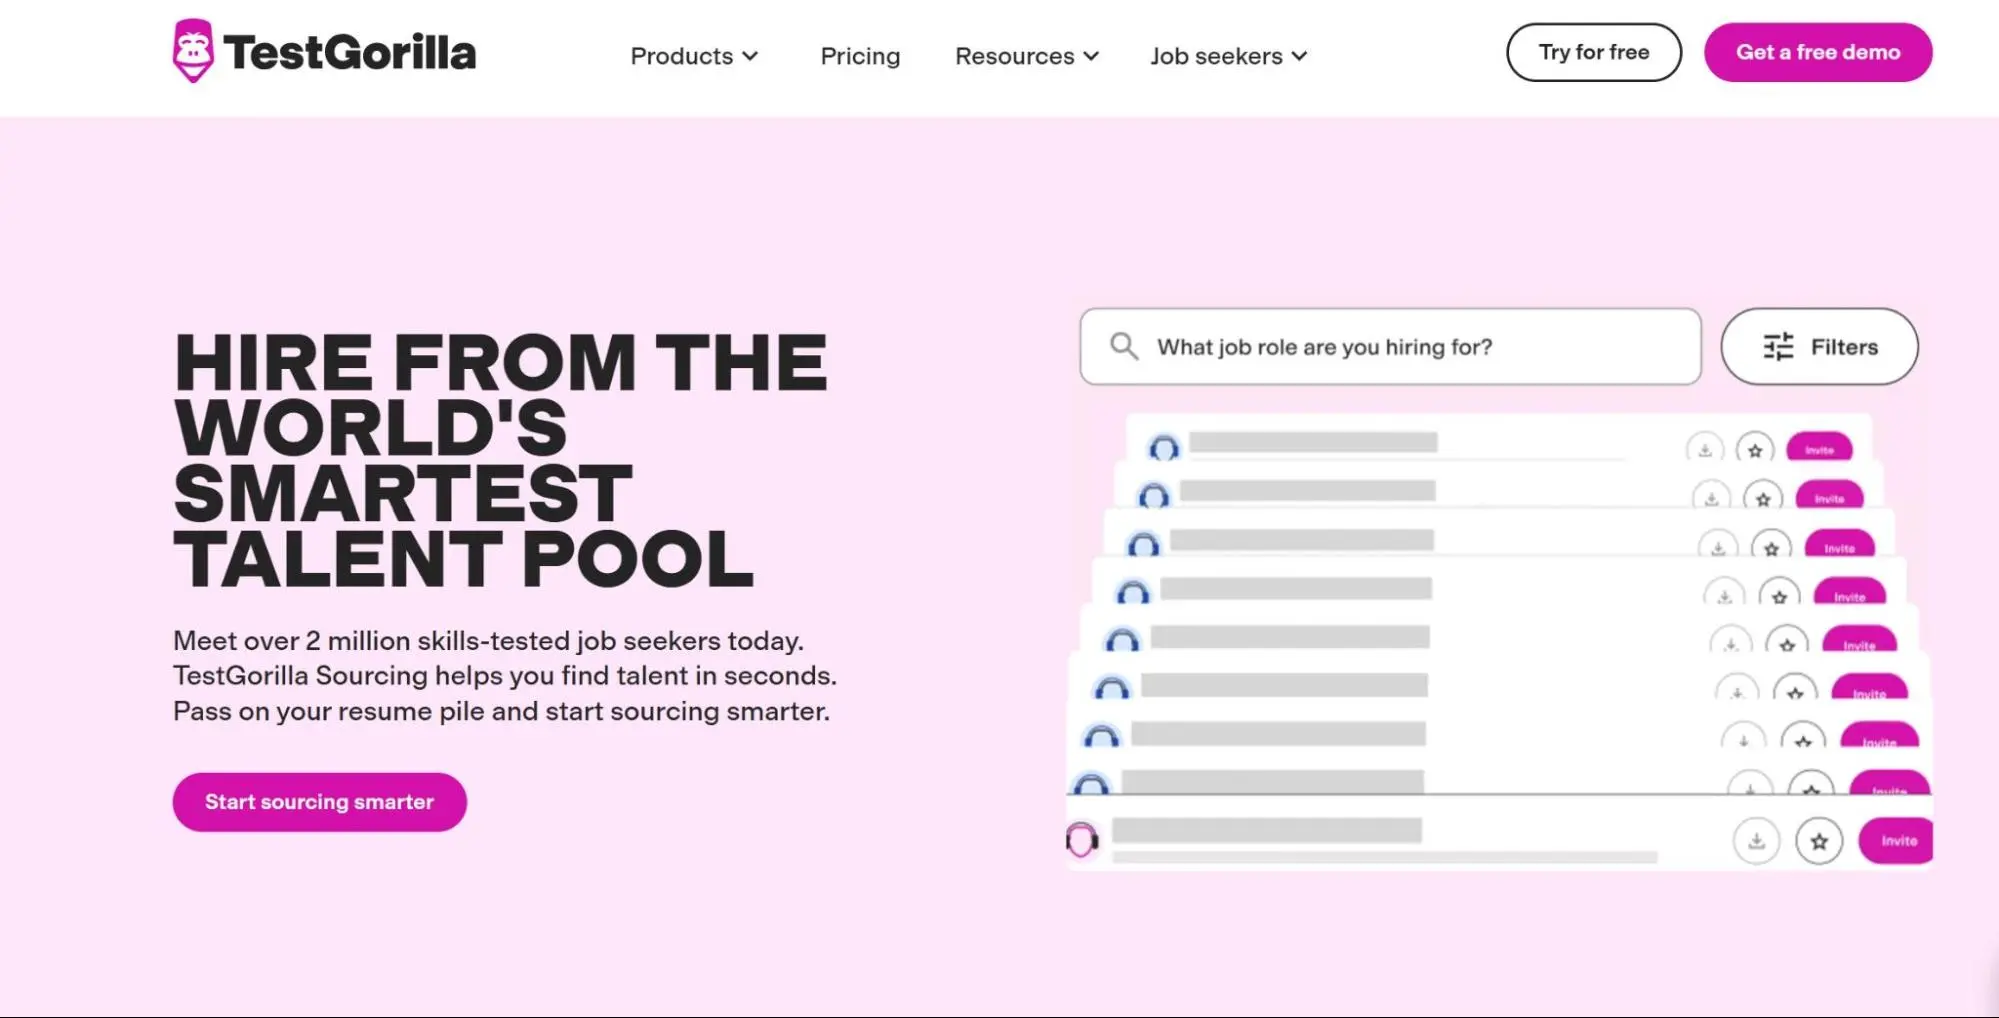
Task: Expand the Job seekers dropdown menu
Action: 1229,56
